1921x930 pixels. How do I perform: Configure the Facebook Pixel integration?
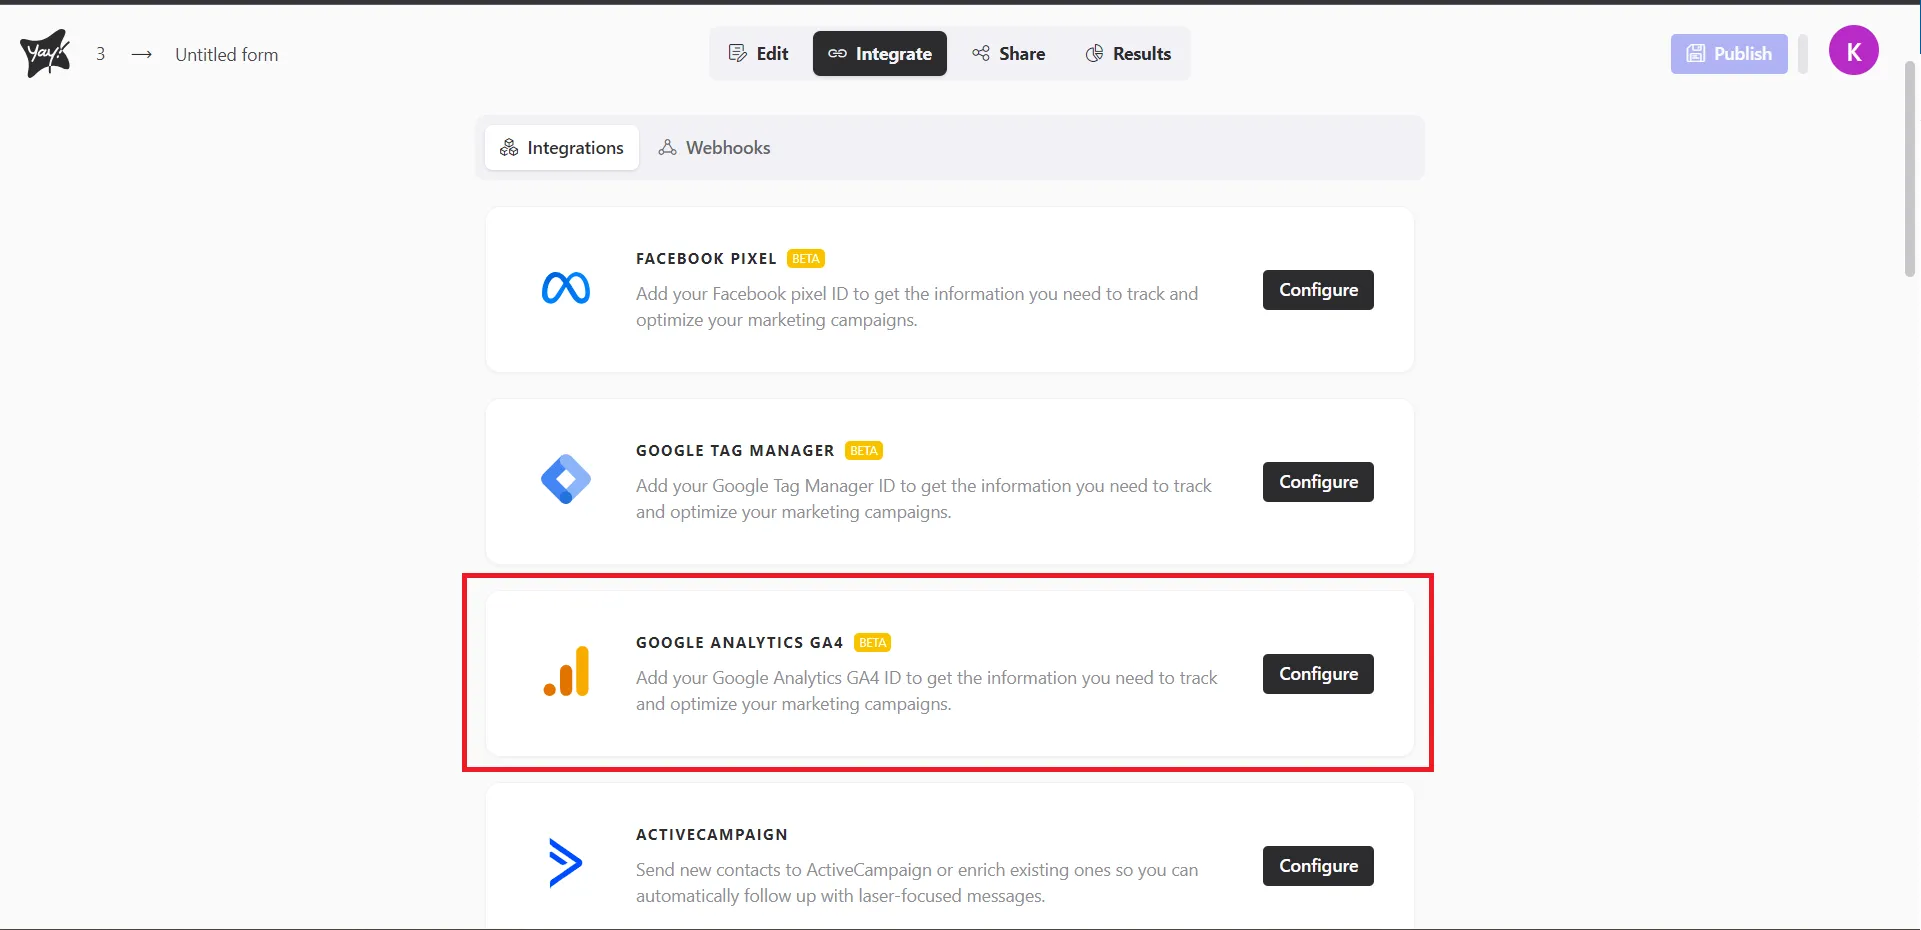(x=1318, y=290)
